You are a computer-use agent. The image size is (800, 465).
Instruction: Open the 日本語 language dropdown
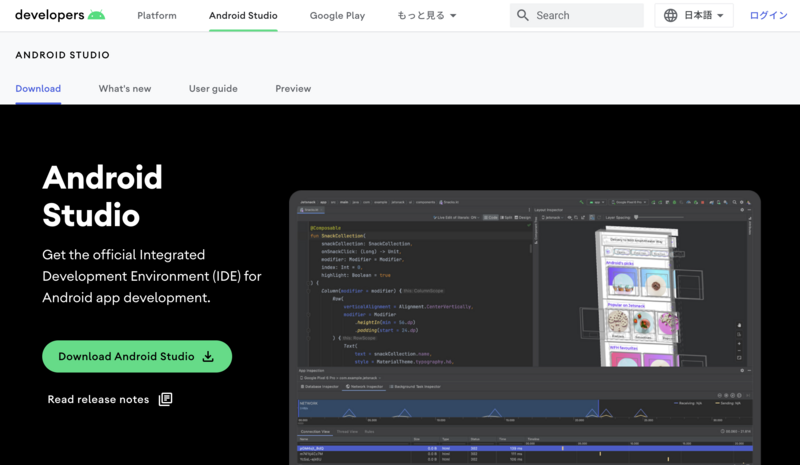(x=694, y=15)
